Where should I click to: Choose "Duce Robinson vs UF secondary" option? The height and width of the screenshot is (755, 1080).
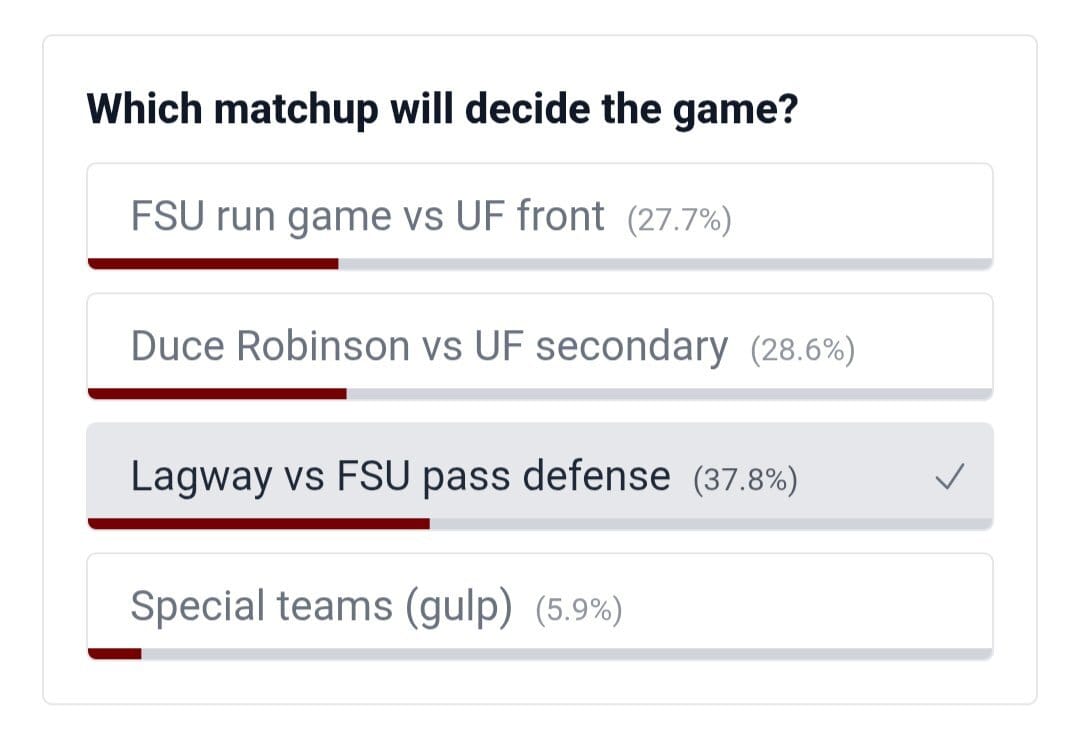[x=428, y=346]
